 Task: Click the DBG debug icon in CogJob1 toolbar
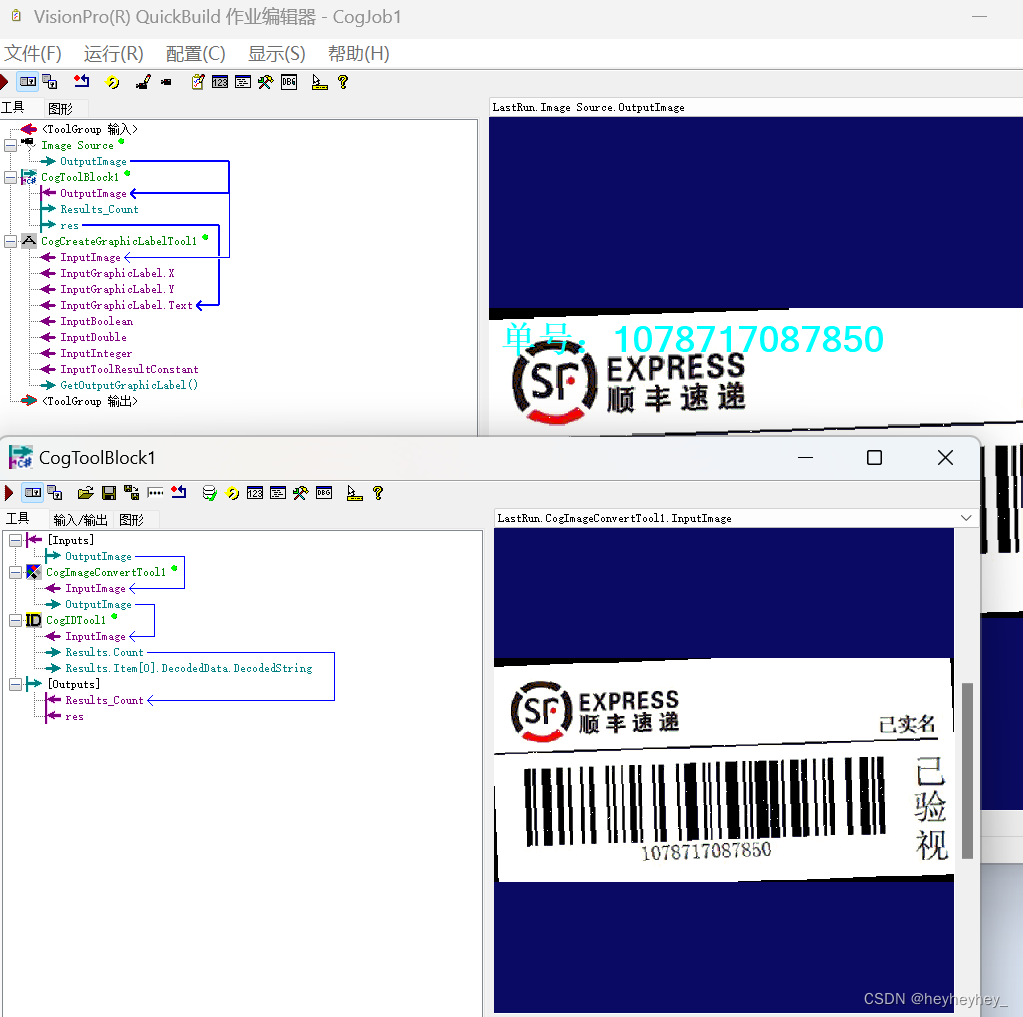(x=289, y=82)
